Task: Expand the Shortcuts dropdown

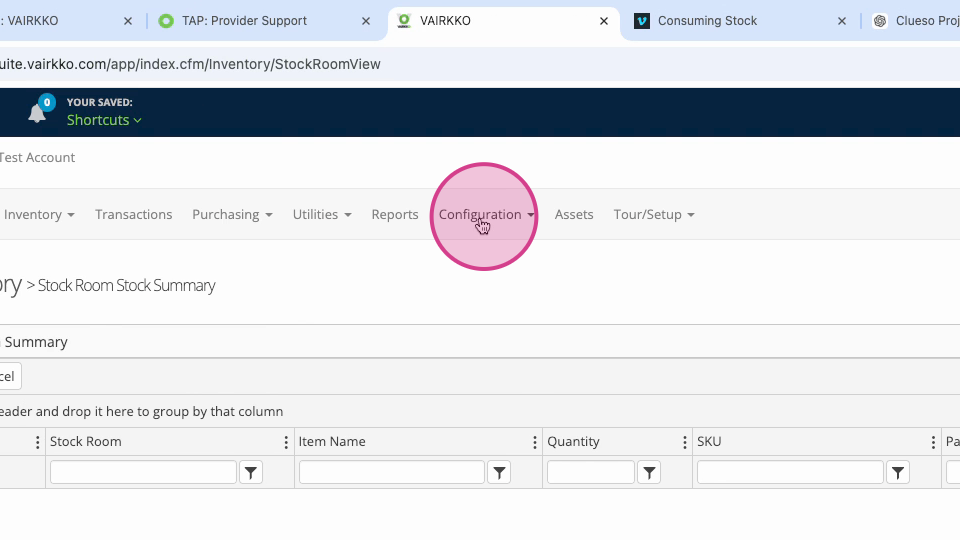Action: (x=104, y=120)
